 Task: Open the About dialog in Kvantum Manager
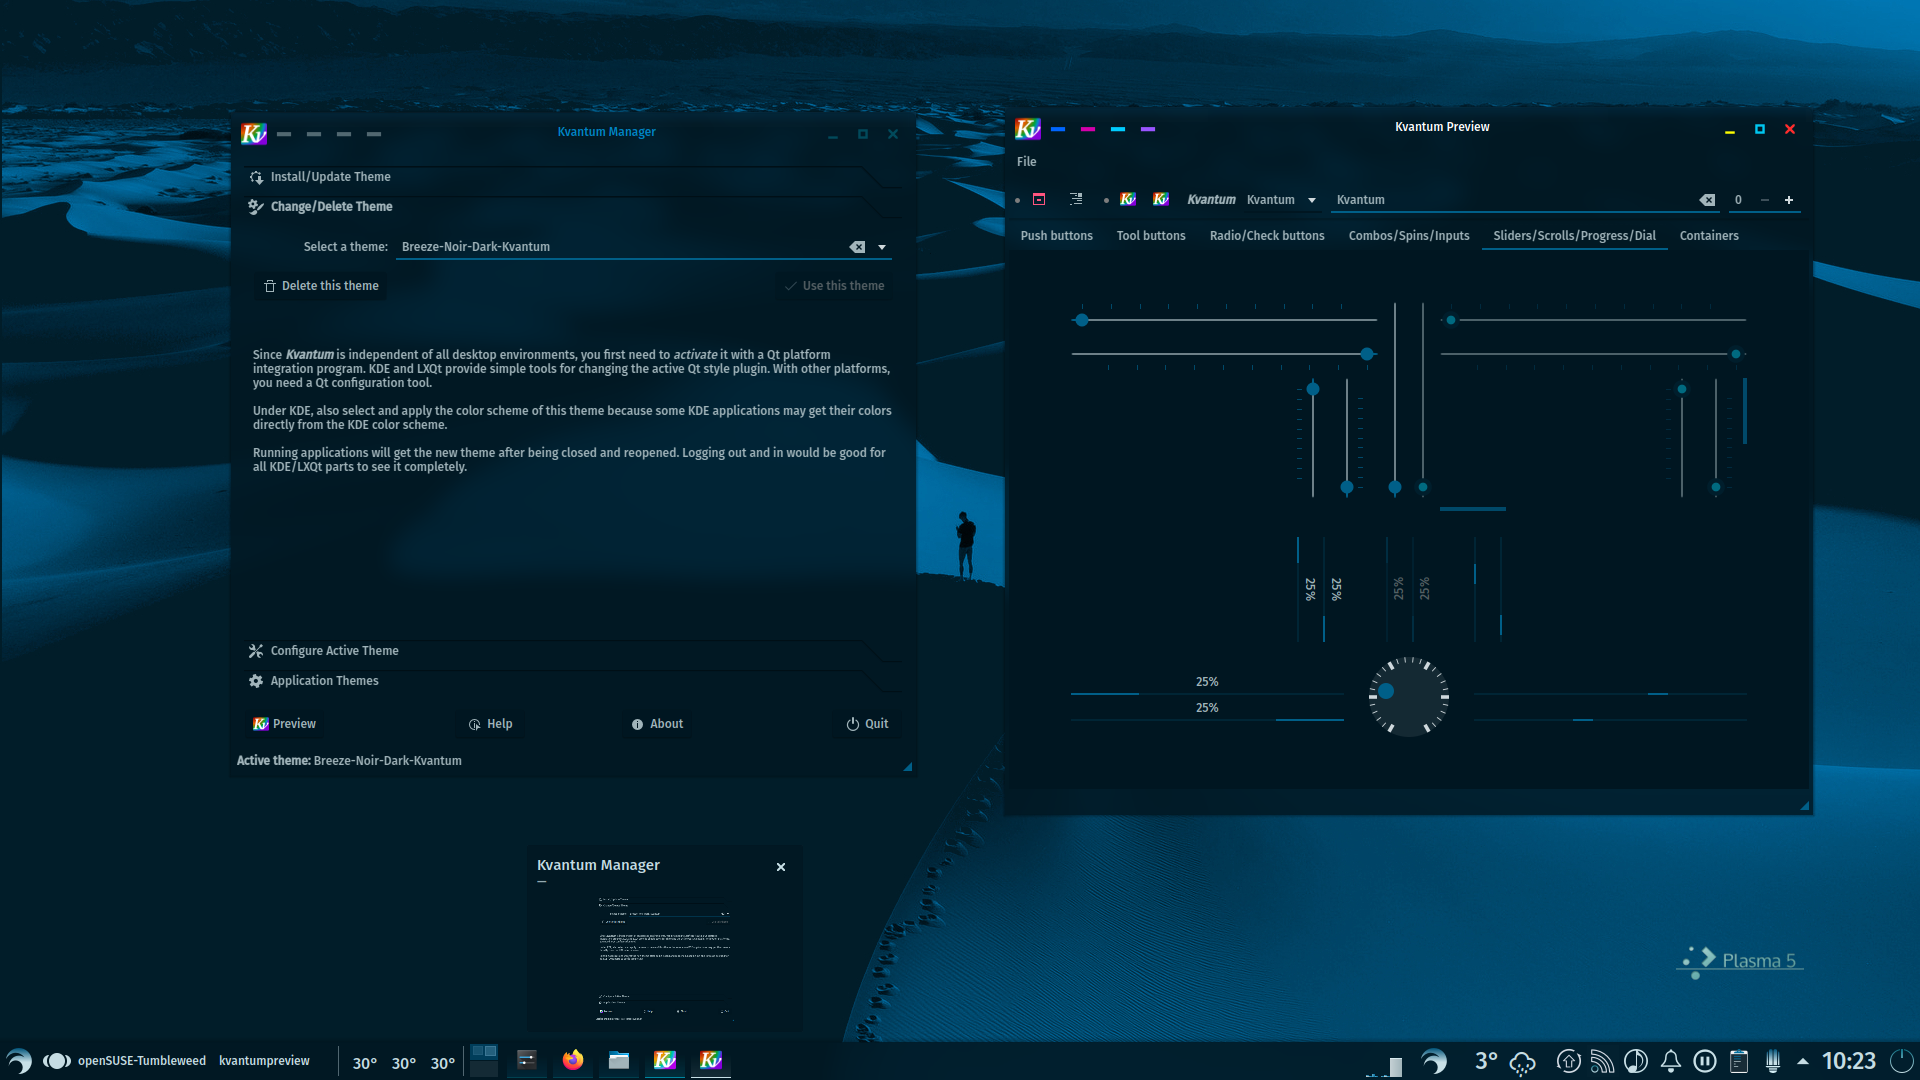[657, 724]
